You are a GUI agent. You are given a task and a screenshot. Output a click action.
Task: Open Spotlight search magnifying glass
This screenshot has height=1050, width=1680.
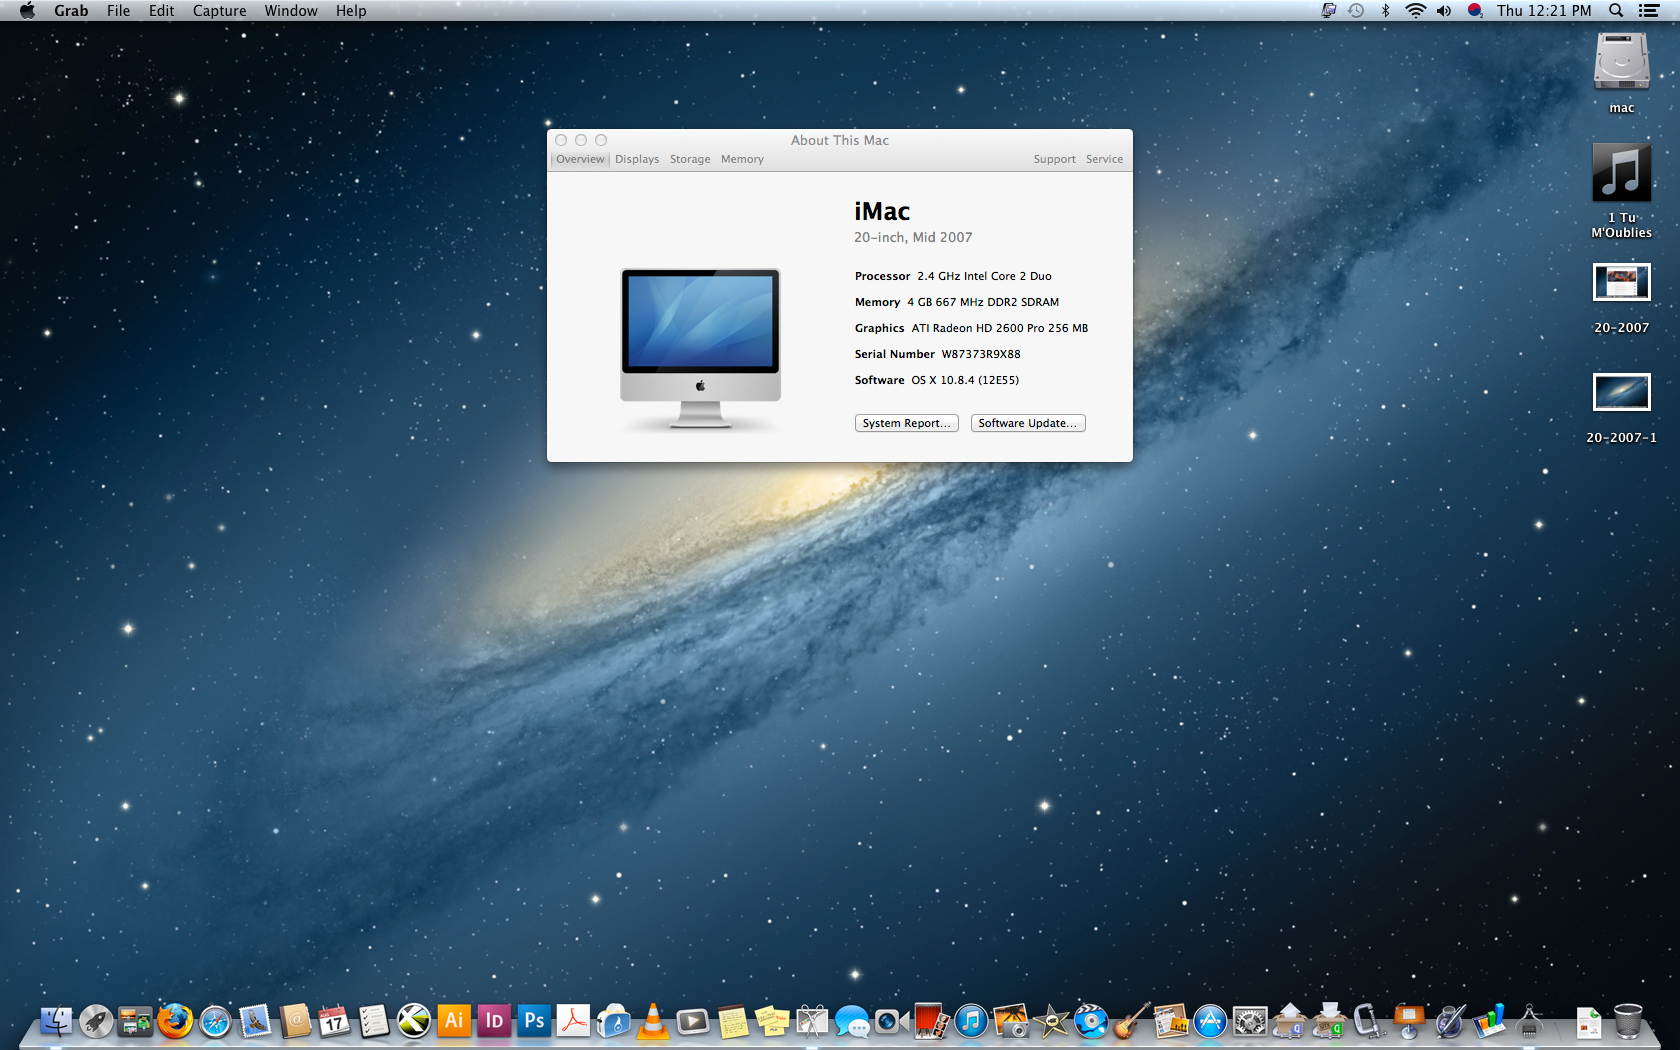click(x=1616, y=11)
